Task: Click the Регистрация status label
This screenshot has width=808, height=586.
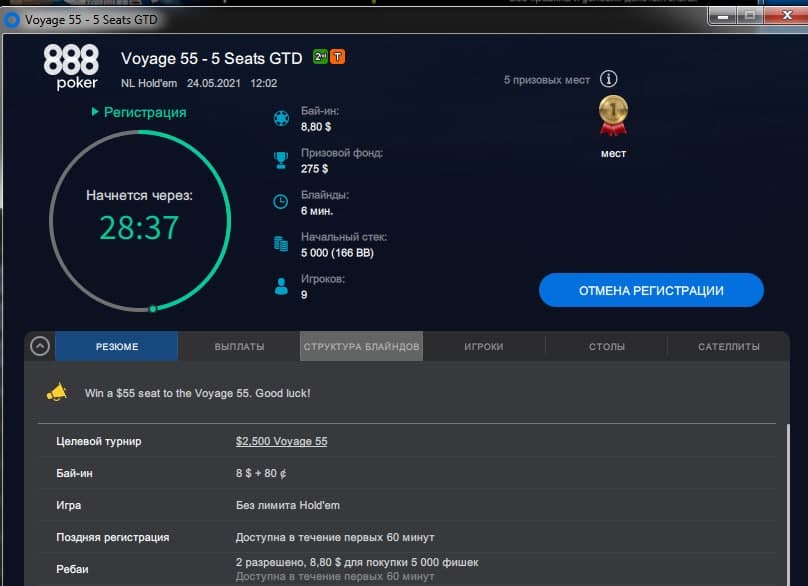Action: point(145,112)
